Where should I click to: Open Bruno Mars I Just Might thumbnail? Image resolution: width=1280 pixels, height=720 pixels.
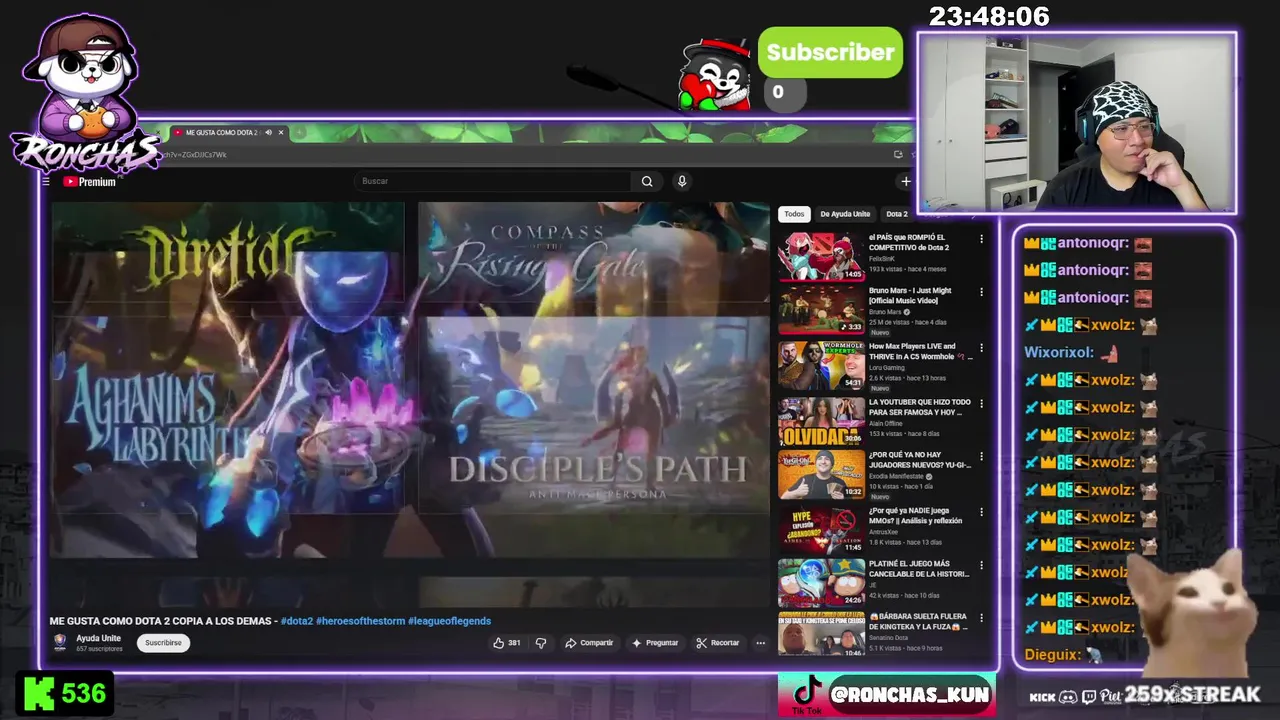(x=821, y=310)
